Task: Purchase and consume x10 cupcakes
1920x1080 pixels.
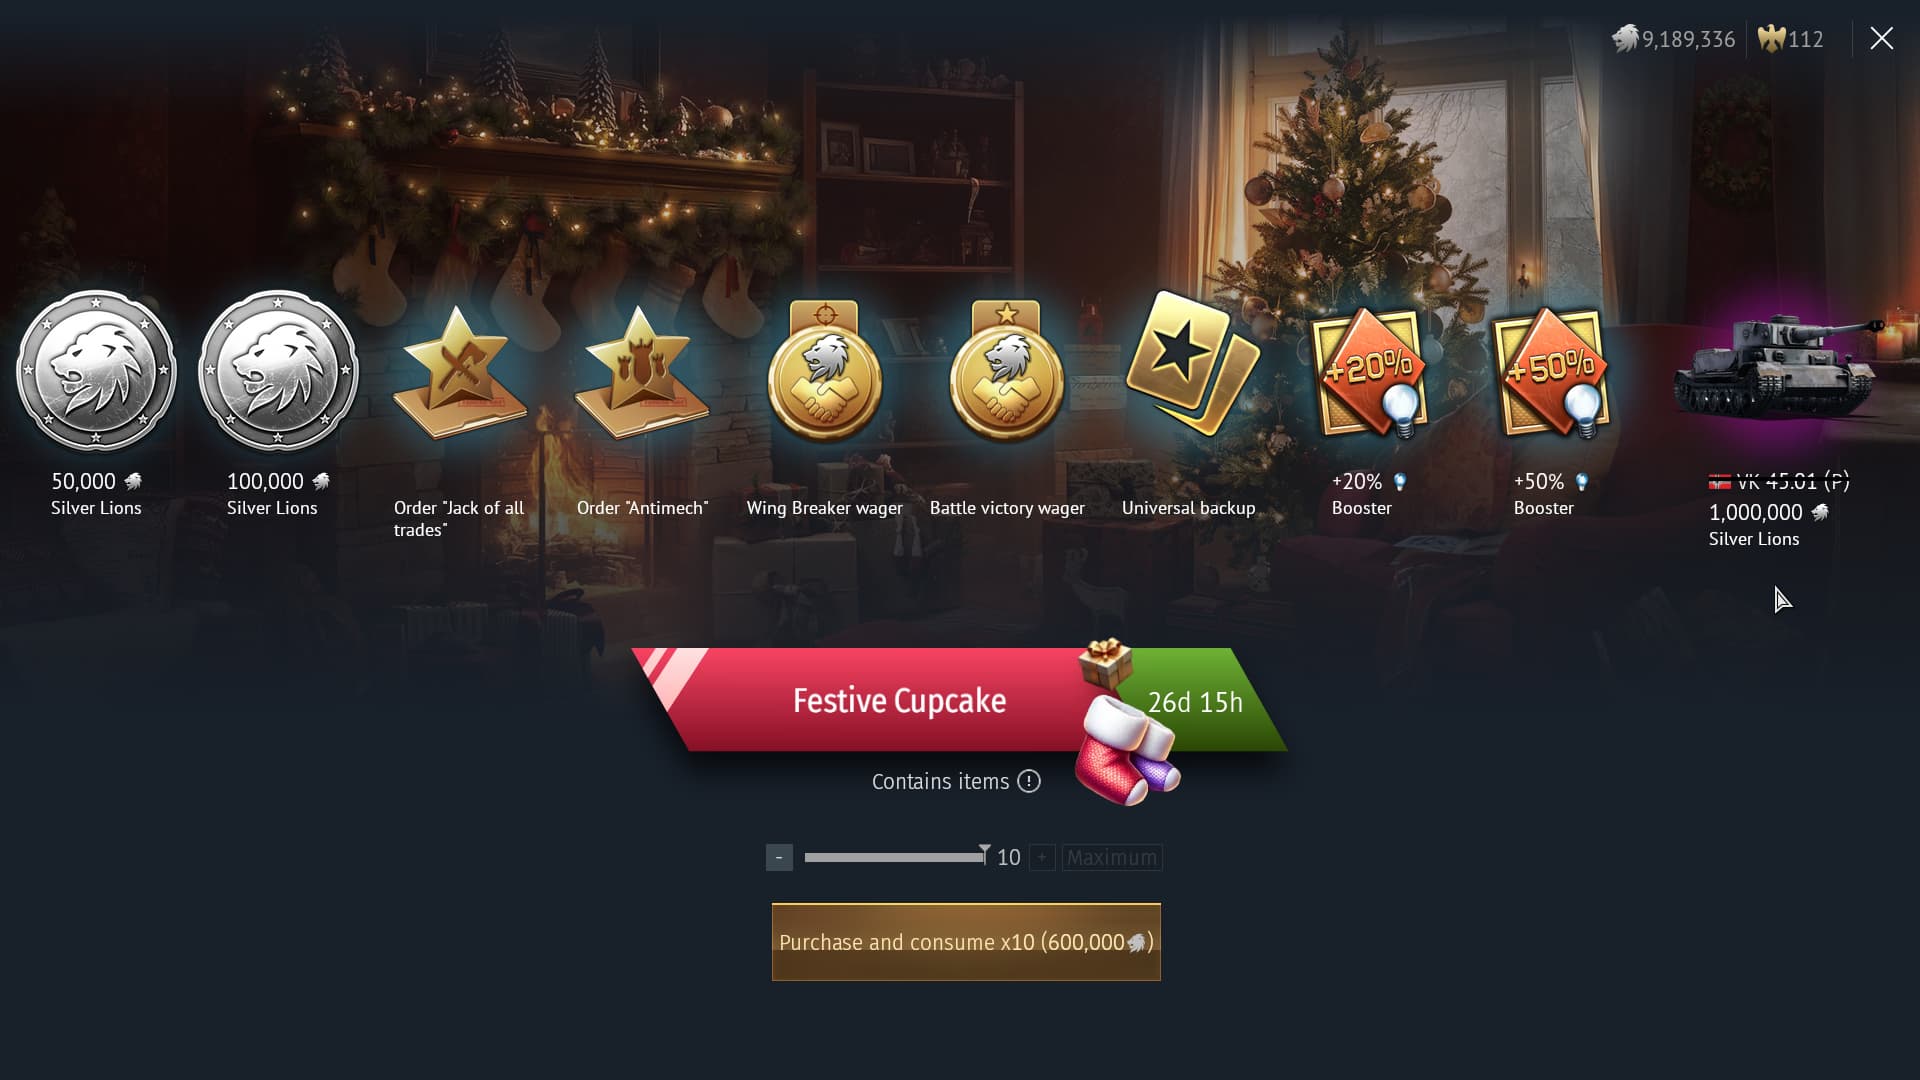Action: 966,942
